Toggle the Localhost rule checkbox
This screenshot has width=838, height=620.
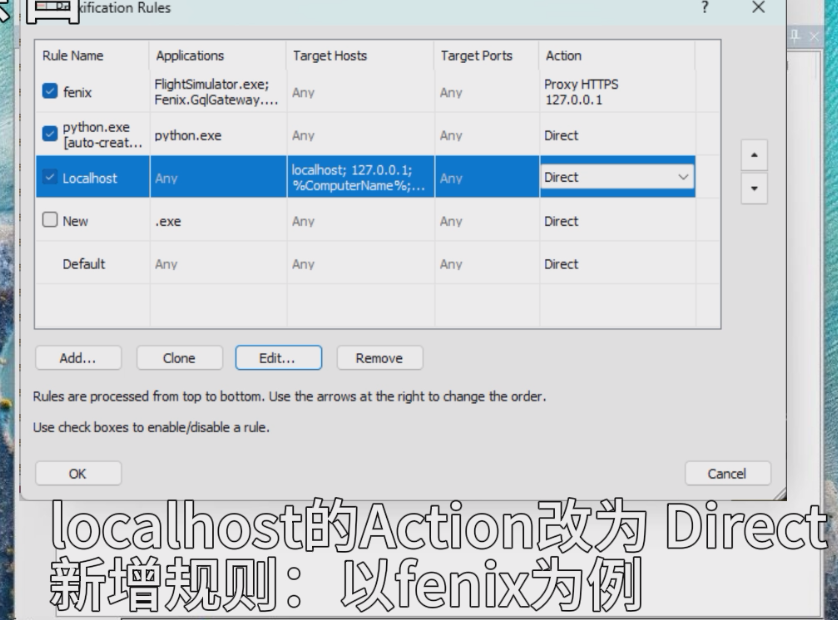[50, 178]
